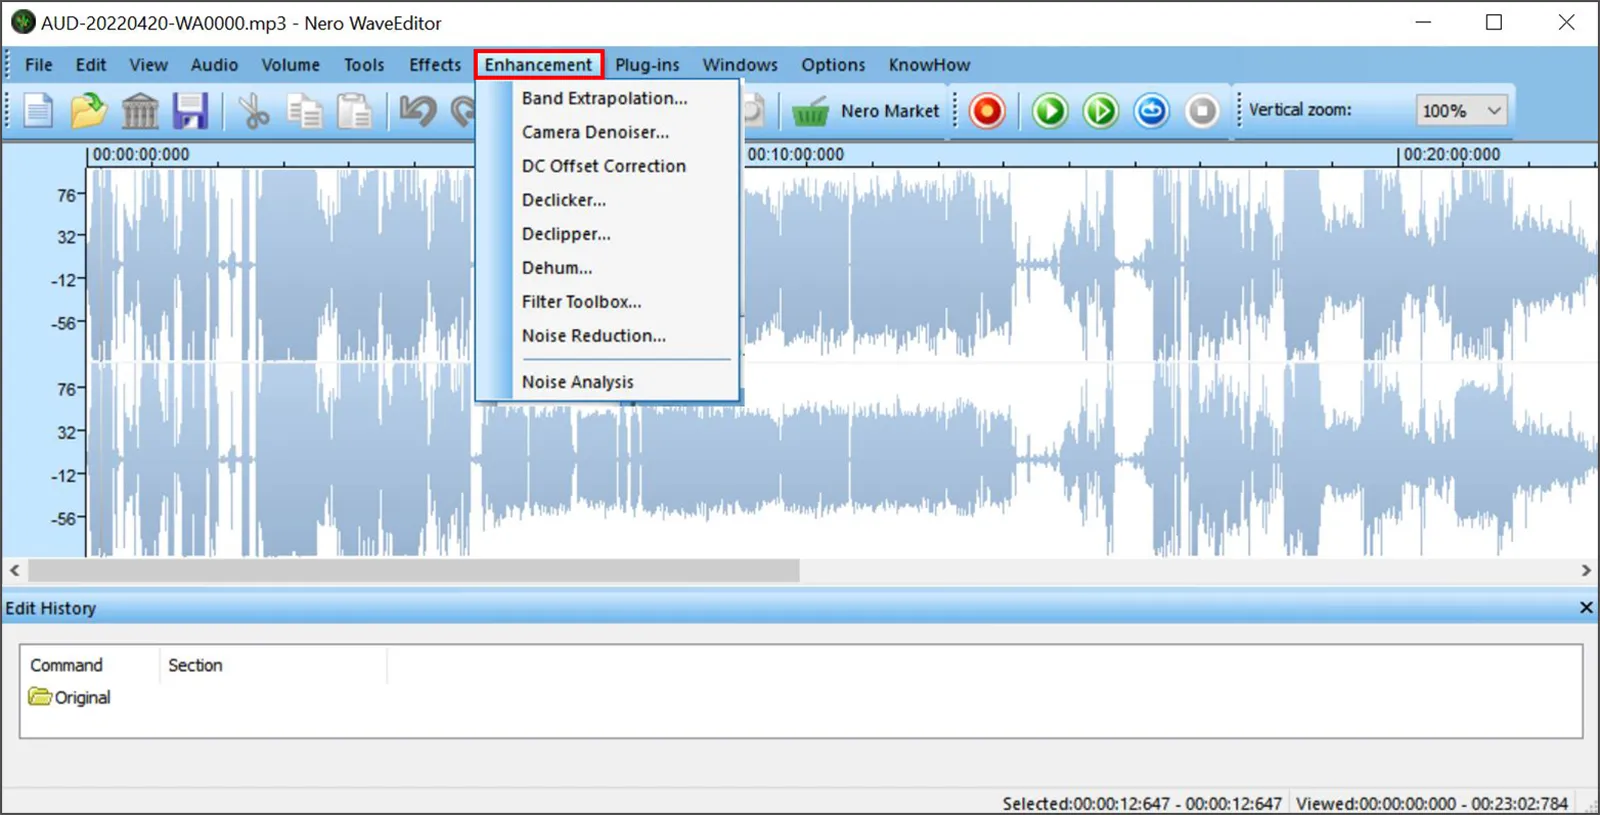1600x815 pixels.
Task: Open the Audio menu
Action: pos(214,65)
